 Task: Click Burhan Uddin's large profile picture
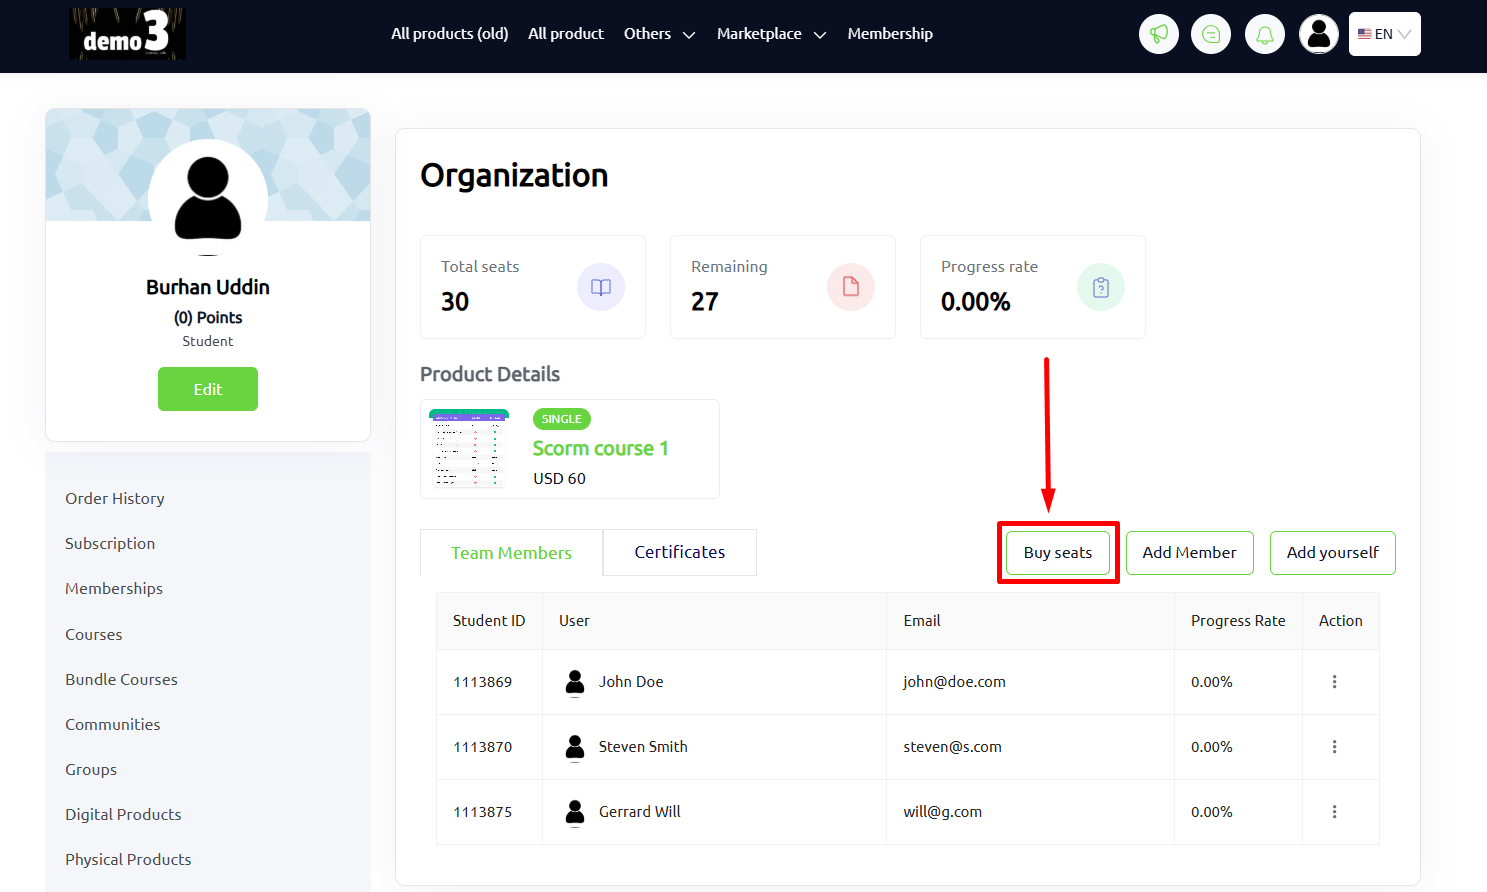(x=208, y=198)
